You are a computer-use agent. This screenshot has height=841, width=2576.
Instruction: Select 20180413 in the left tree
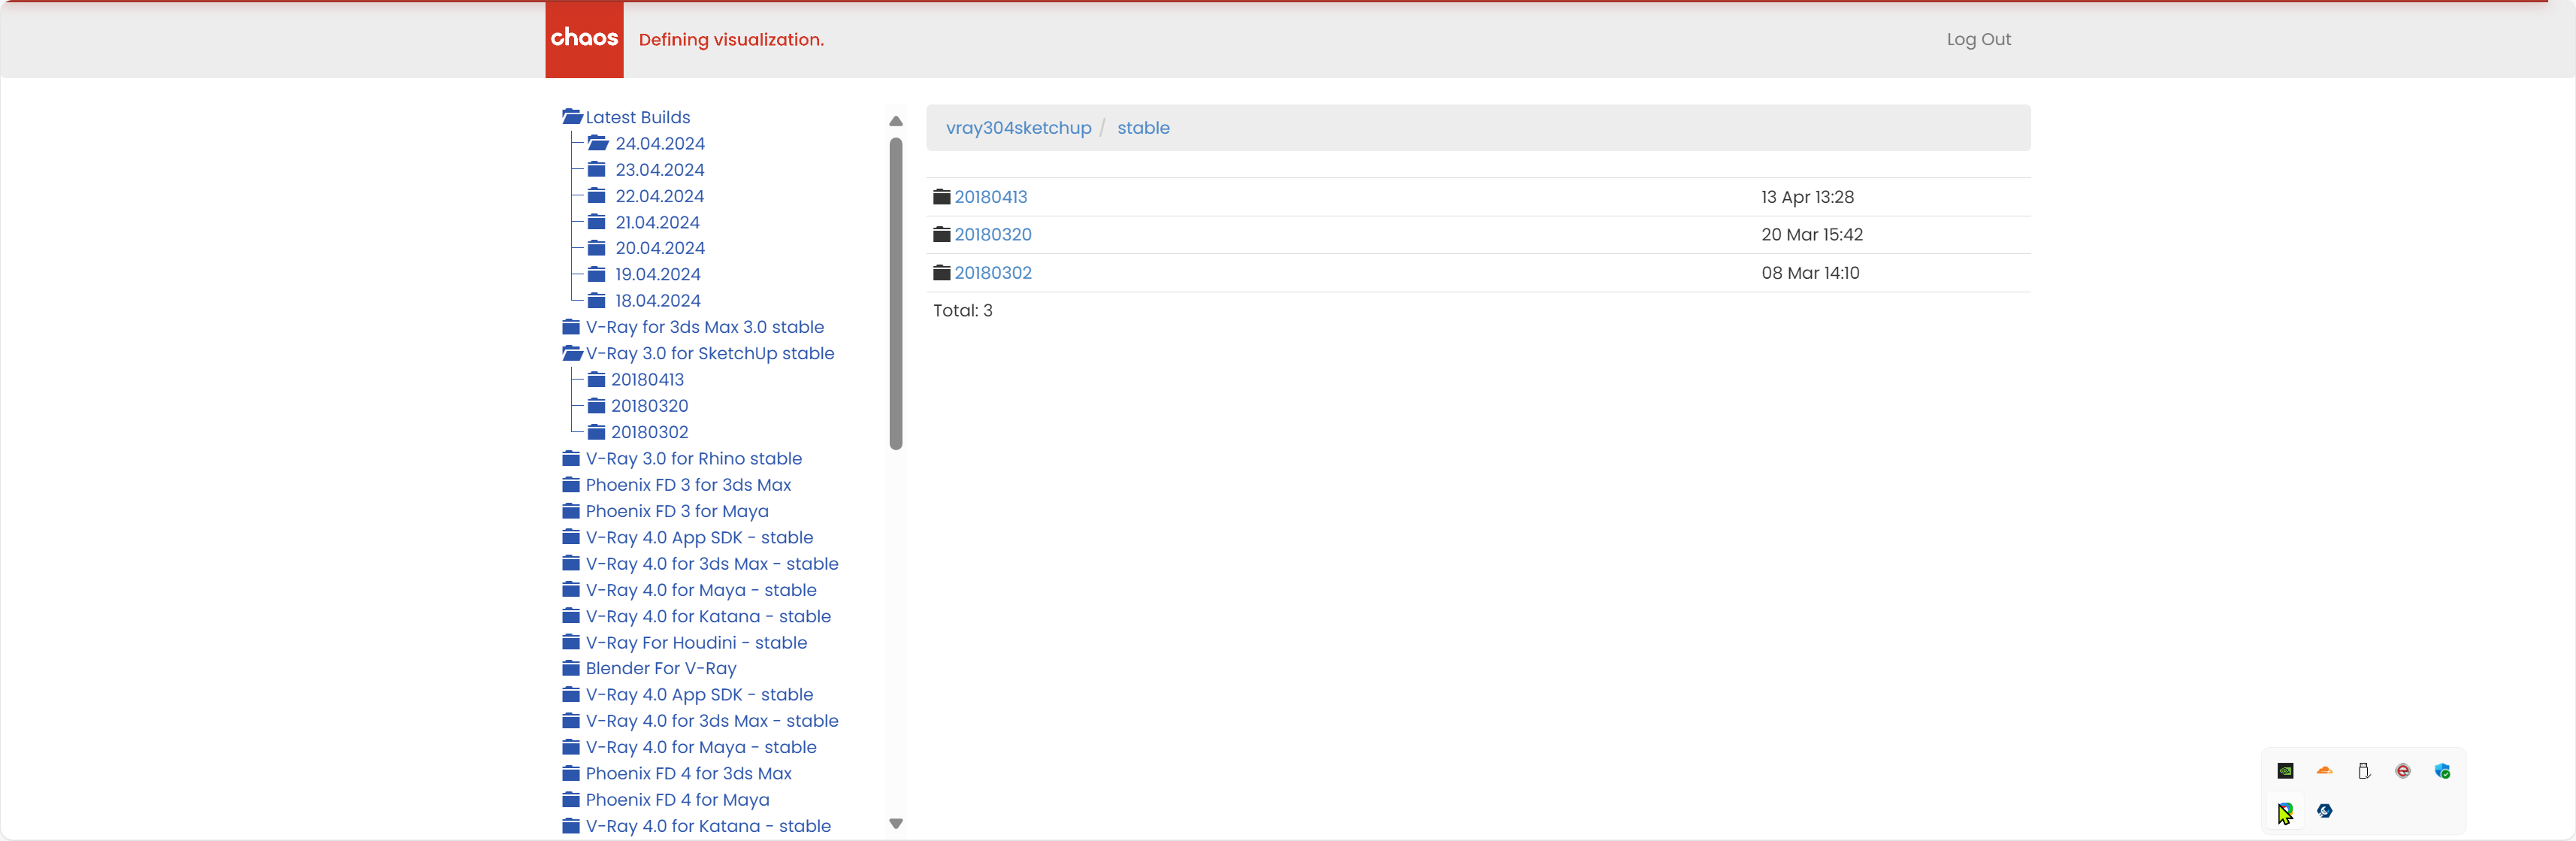[647, 379]
